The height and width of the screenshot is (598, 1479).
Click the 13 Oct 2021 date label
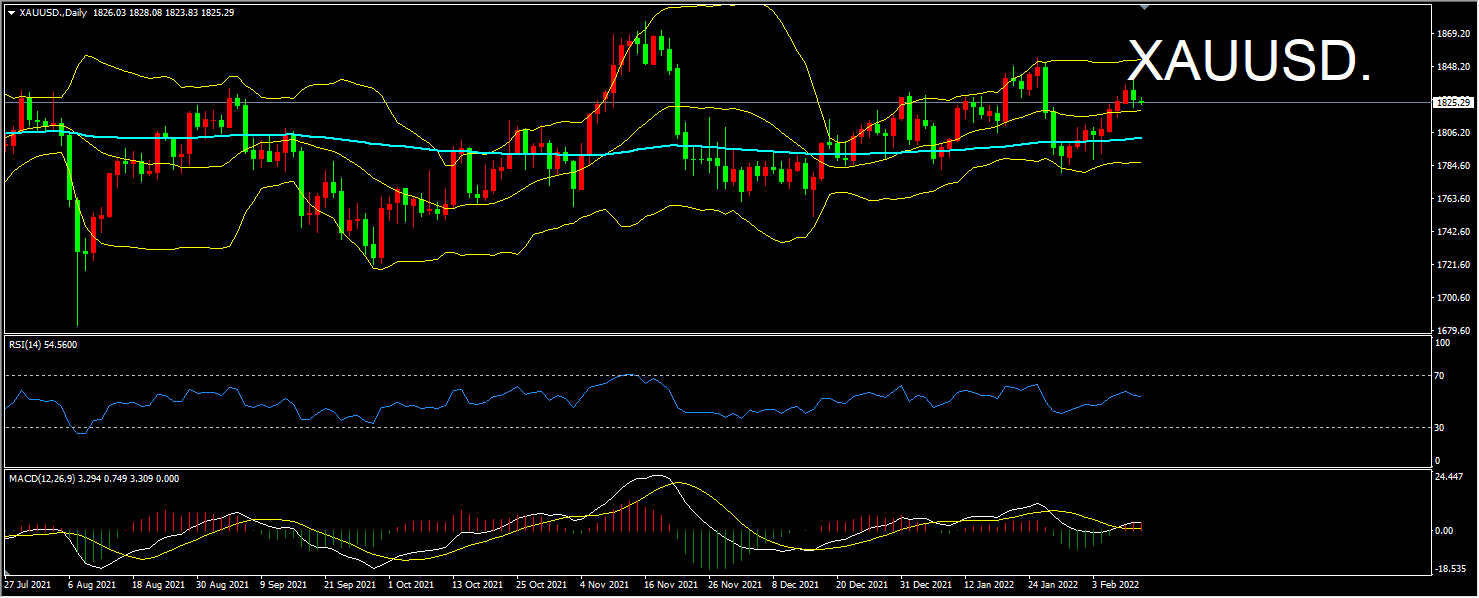coord(476,583)
